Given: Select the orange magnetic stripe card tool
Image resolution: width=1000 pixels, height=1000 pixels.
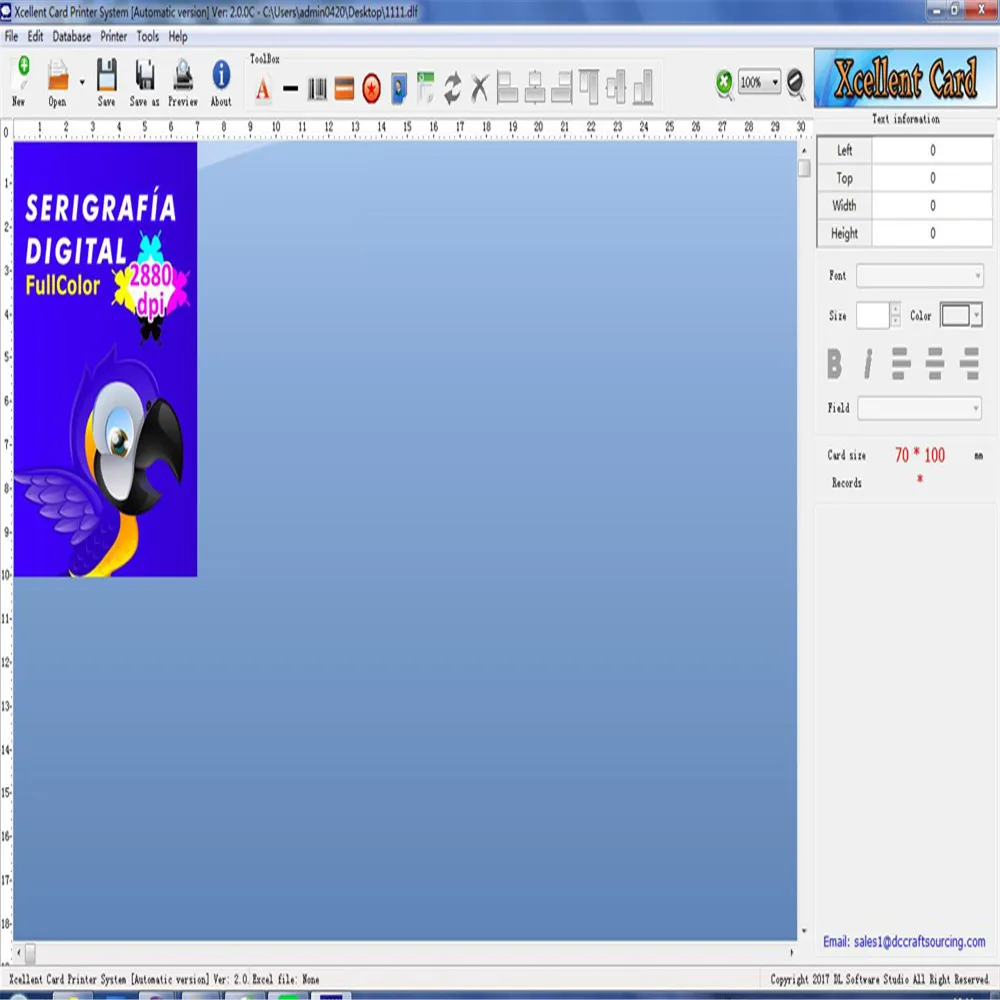Looking at the screenshot, I should pos(344,89).
